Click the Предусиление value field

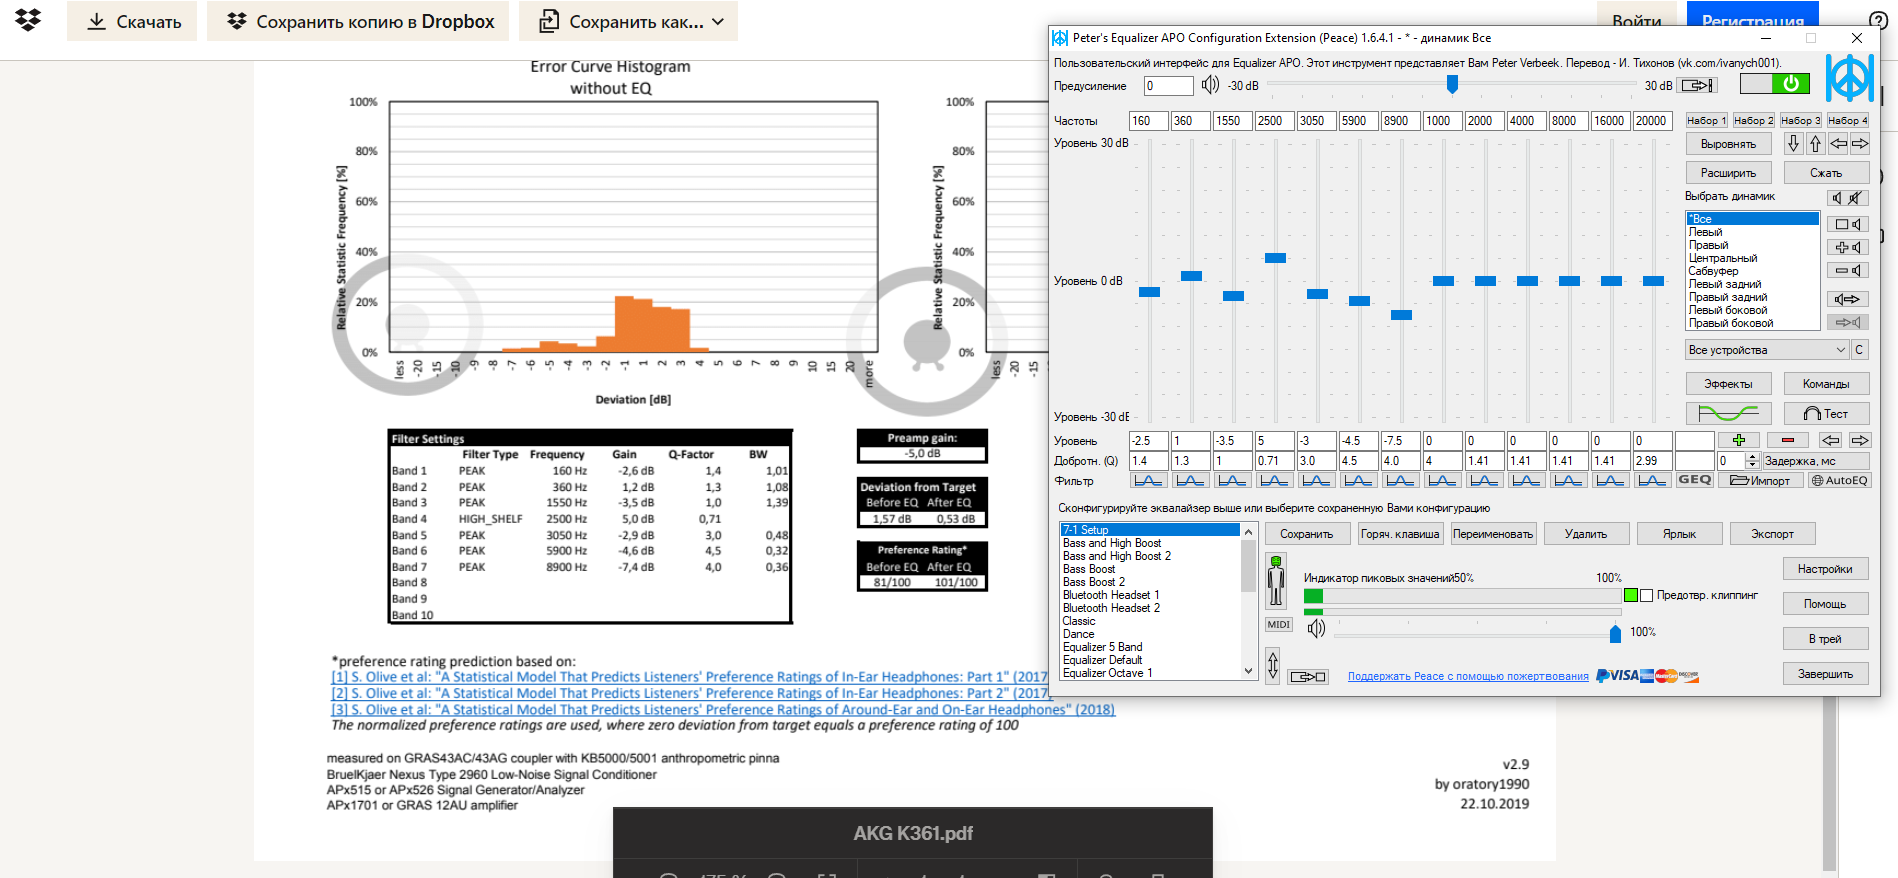coord(1169,86)
